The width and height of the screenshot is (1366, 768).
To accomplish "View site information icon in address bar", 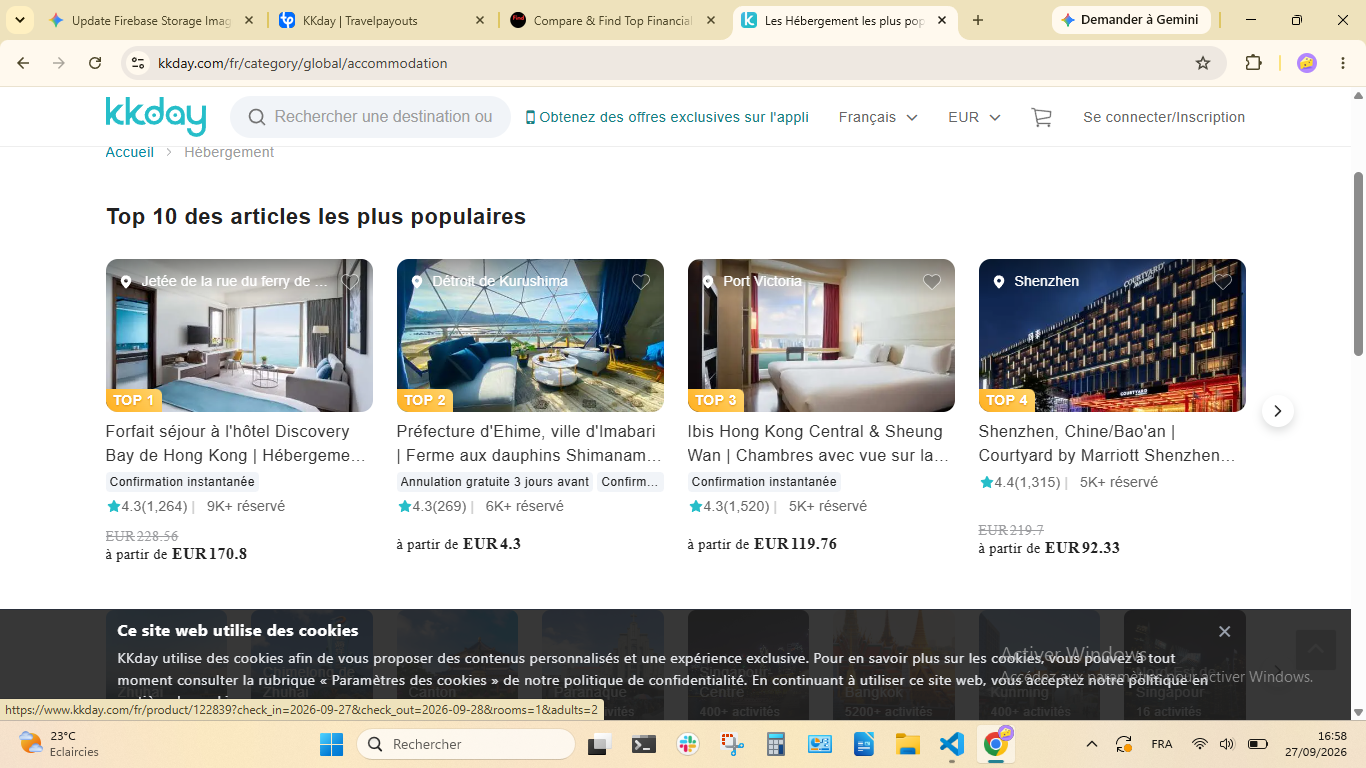I will pyautogui.click(x=138, y=63).
